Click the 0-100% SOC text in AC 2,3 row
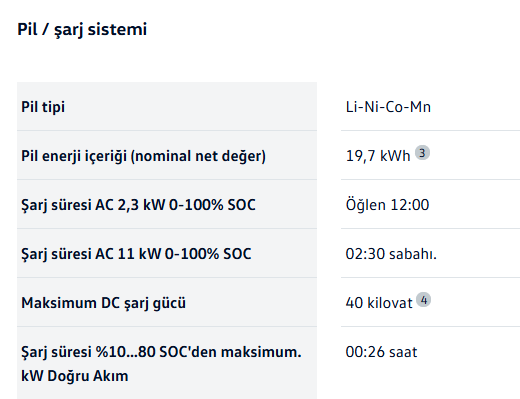Viewport: 520px width, 399px height. point(212,205)
